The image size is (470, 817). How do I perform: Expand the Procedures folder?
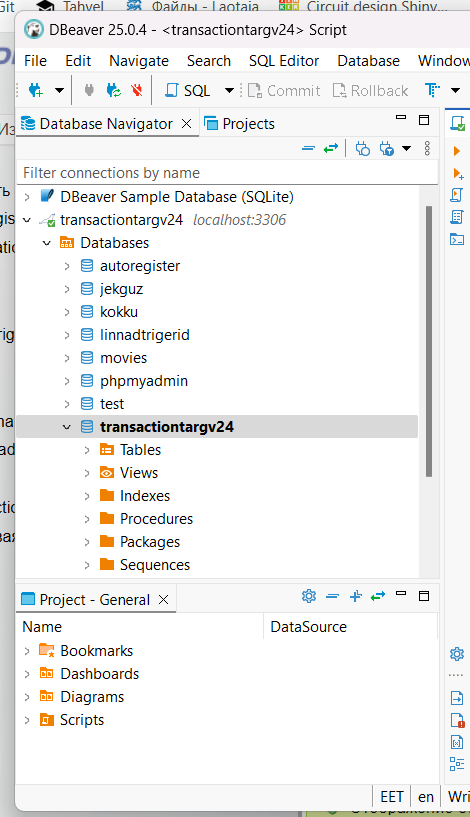pos(86,519)
